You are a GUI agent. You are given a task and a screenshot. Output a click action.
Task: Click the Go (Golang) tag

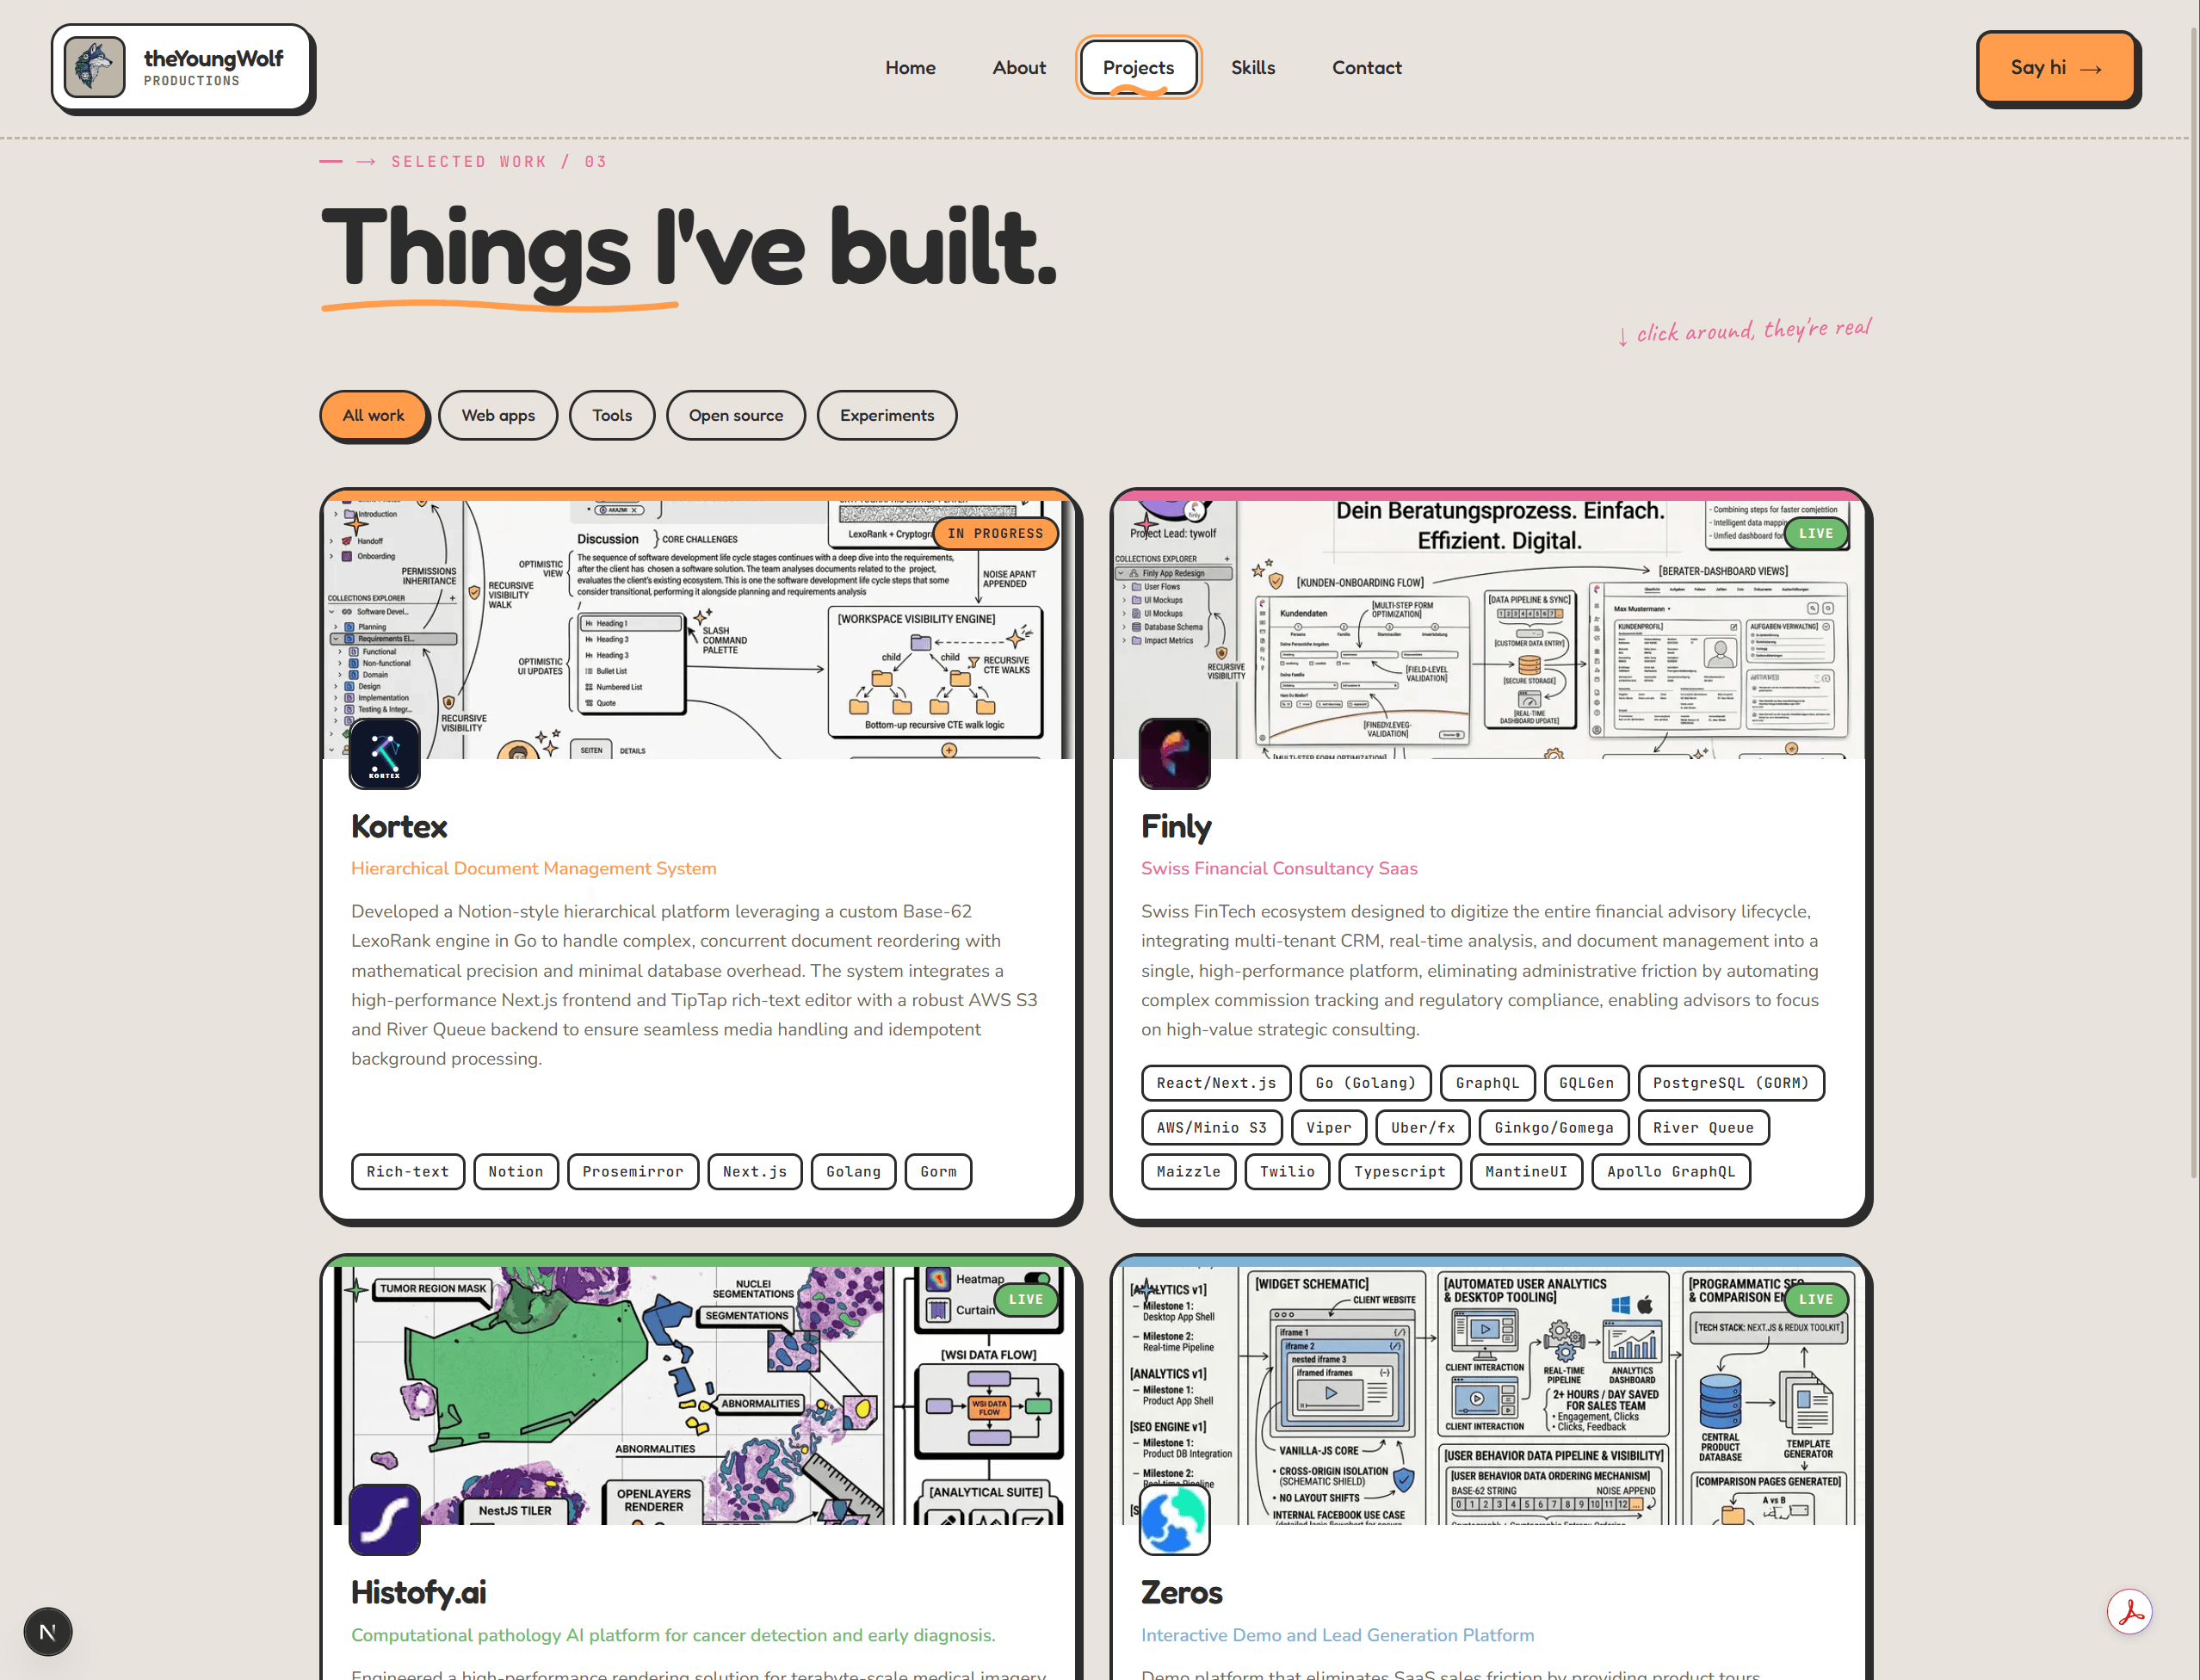tap(1366, 1083)
